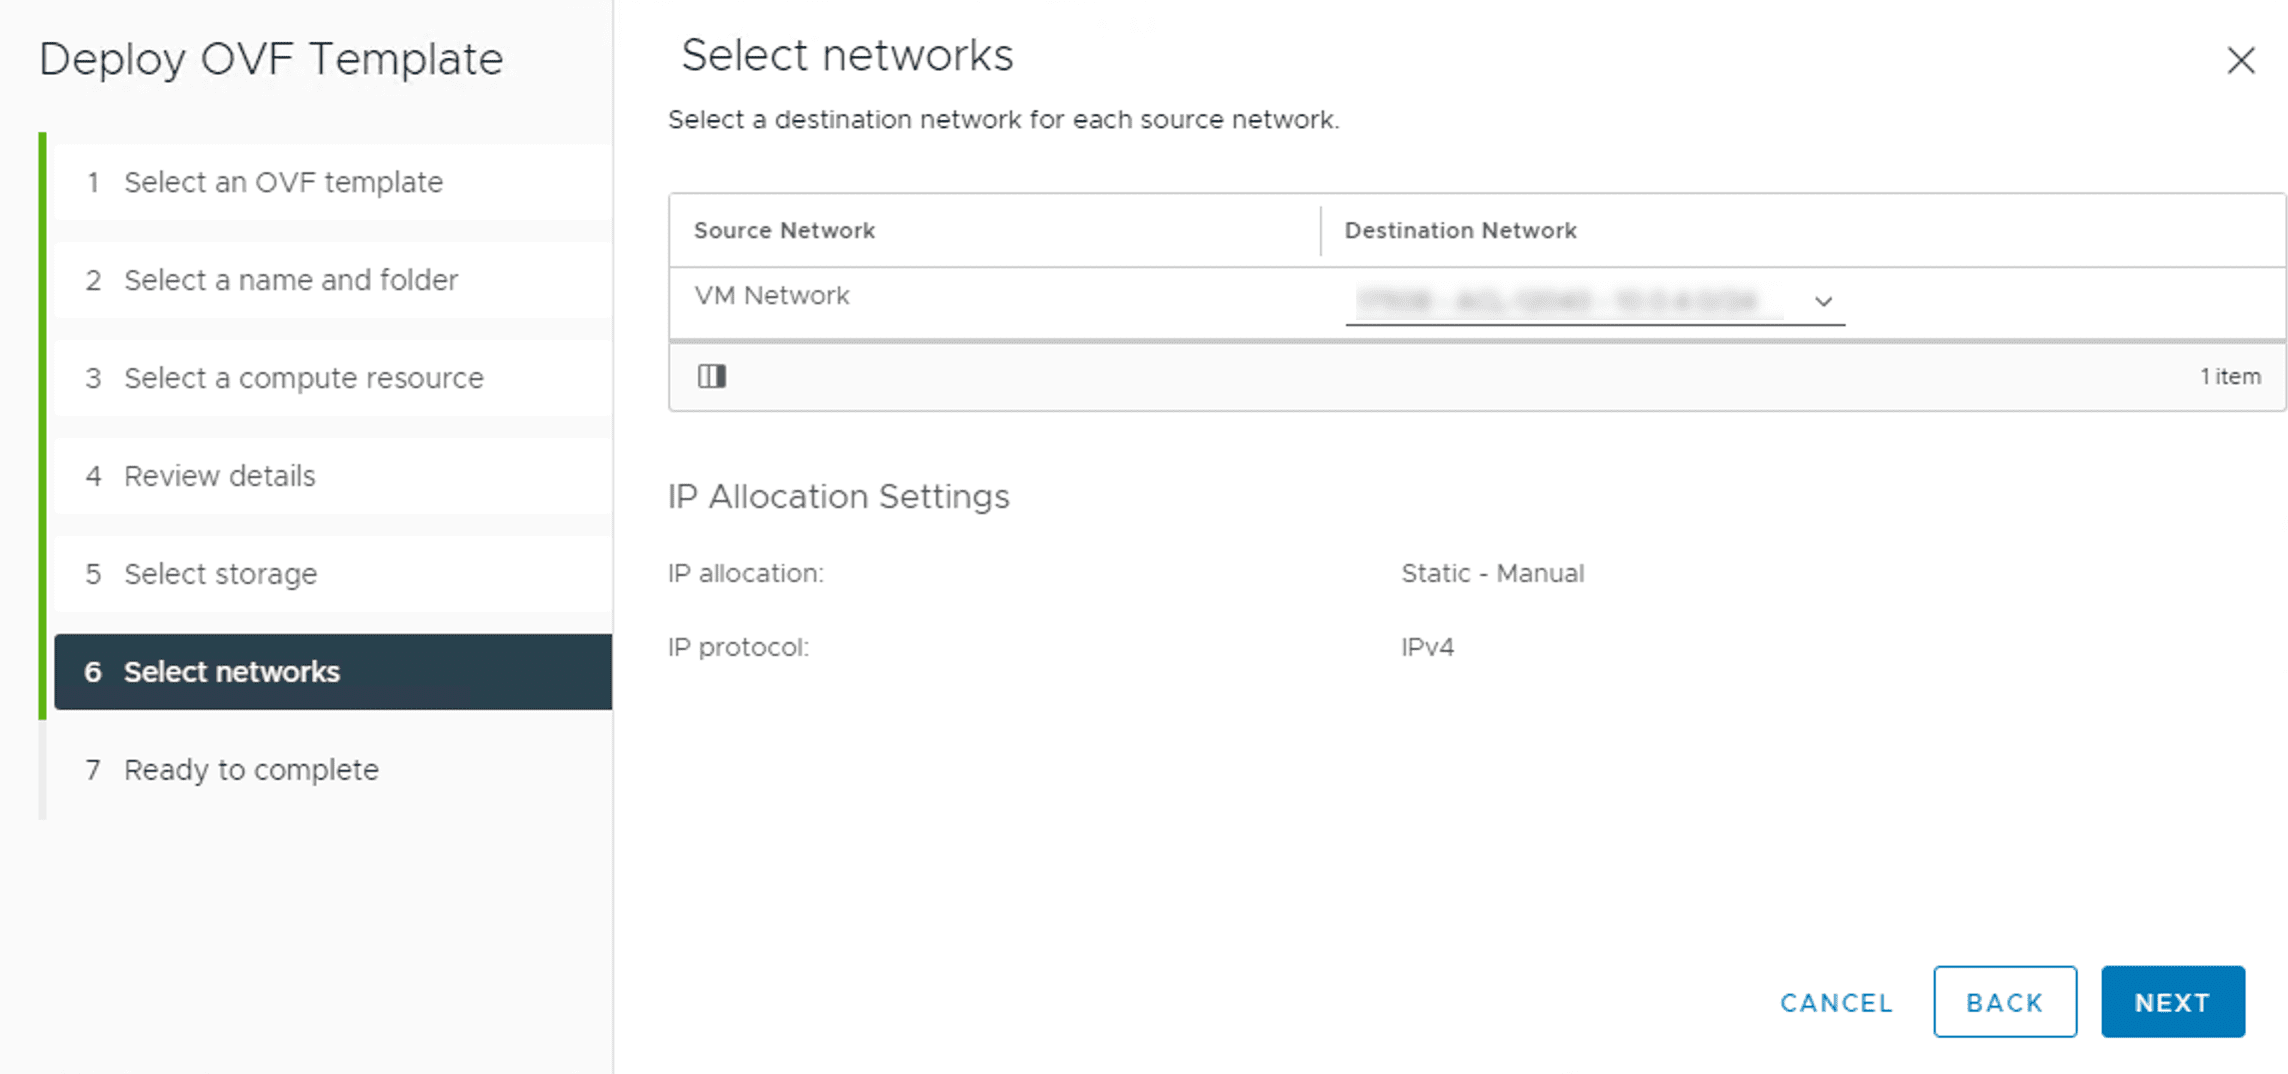Close the Deploy OVF Template wizard

[2242, 61]
